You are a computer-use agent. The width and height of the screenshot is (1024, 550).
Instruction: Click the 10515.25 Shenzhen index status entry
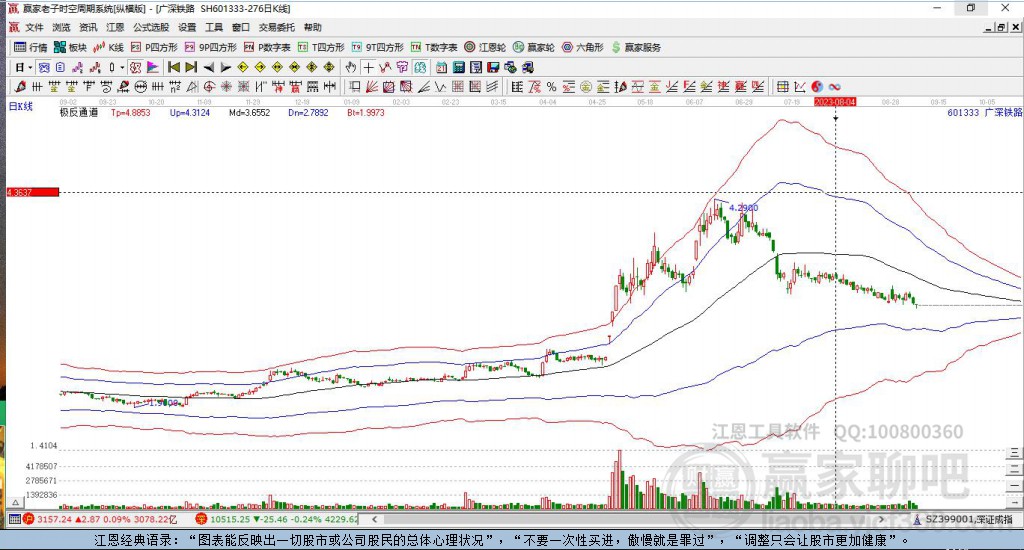pos(277,519)
